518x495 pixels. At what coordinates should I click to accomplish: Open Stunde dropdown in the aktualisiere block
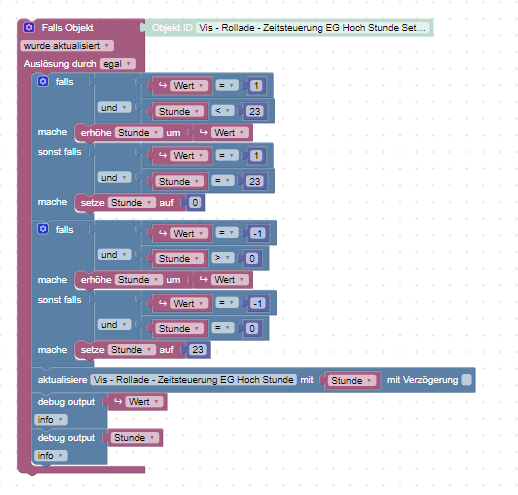(352, 380)
